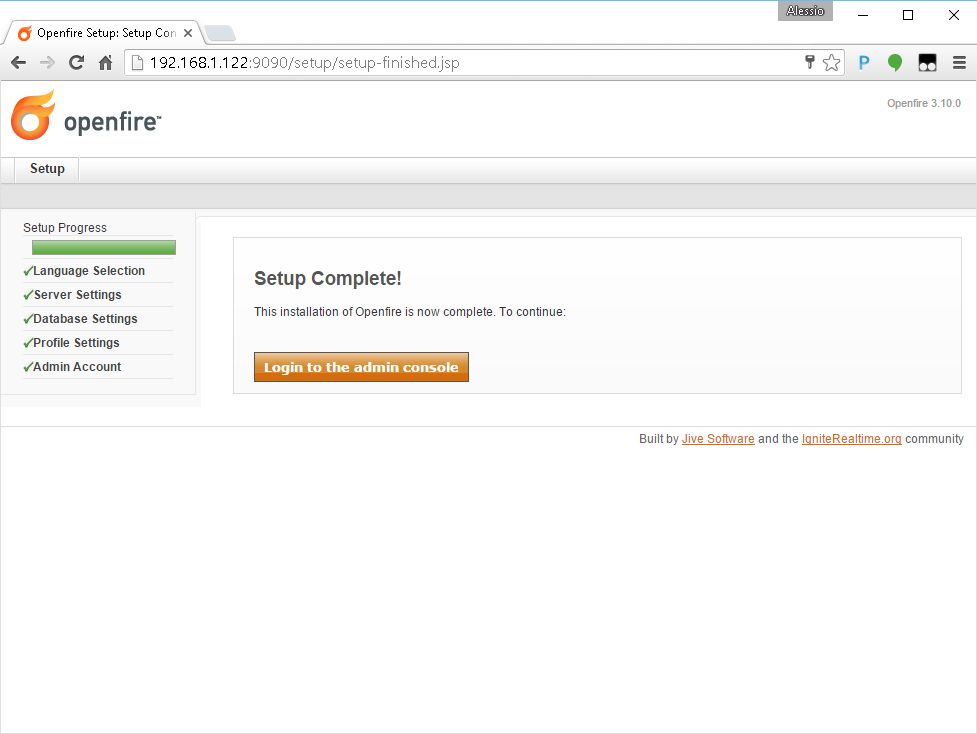
Task: Click the green balloon extension icon
Action: tap(895, 63)
